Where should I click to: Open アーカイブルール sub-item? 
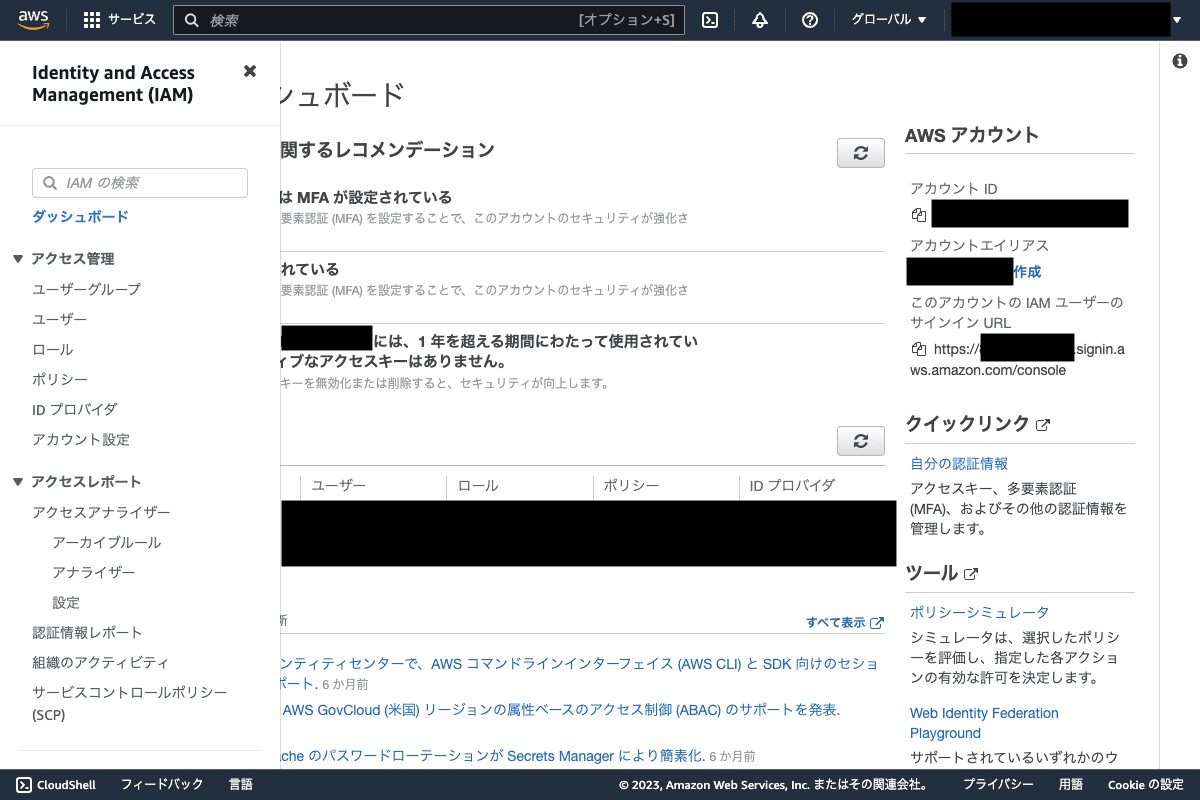pyautogui.click(x=106, y=542)
